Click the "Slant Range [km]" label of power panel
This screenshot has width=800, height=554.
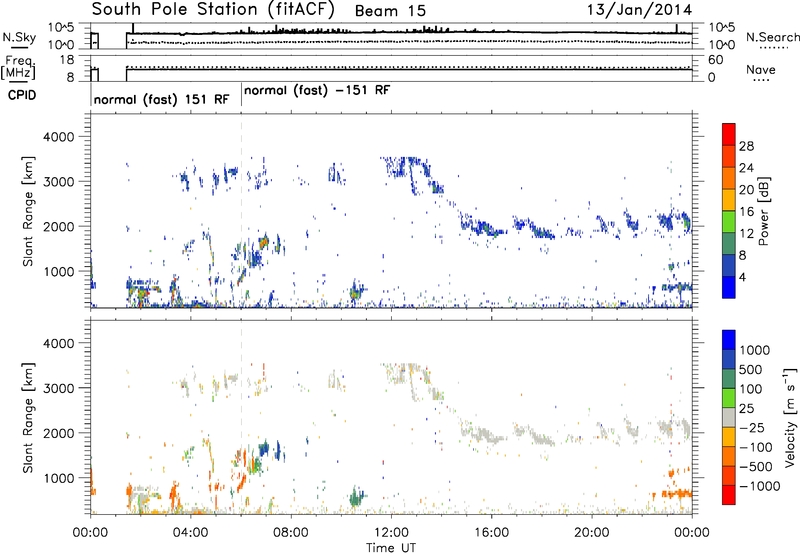pos(28,211)
